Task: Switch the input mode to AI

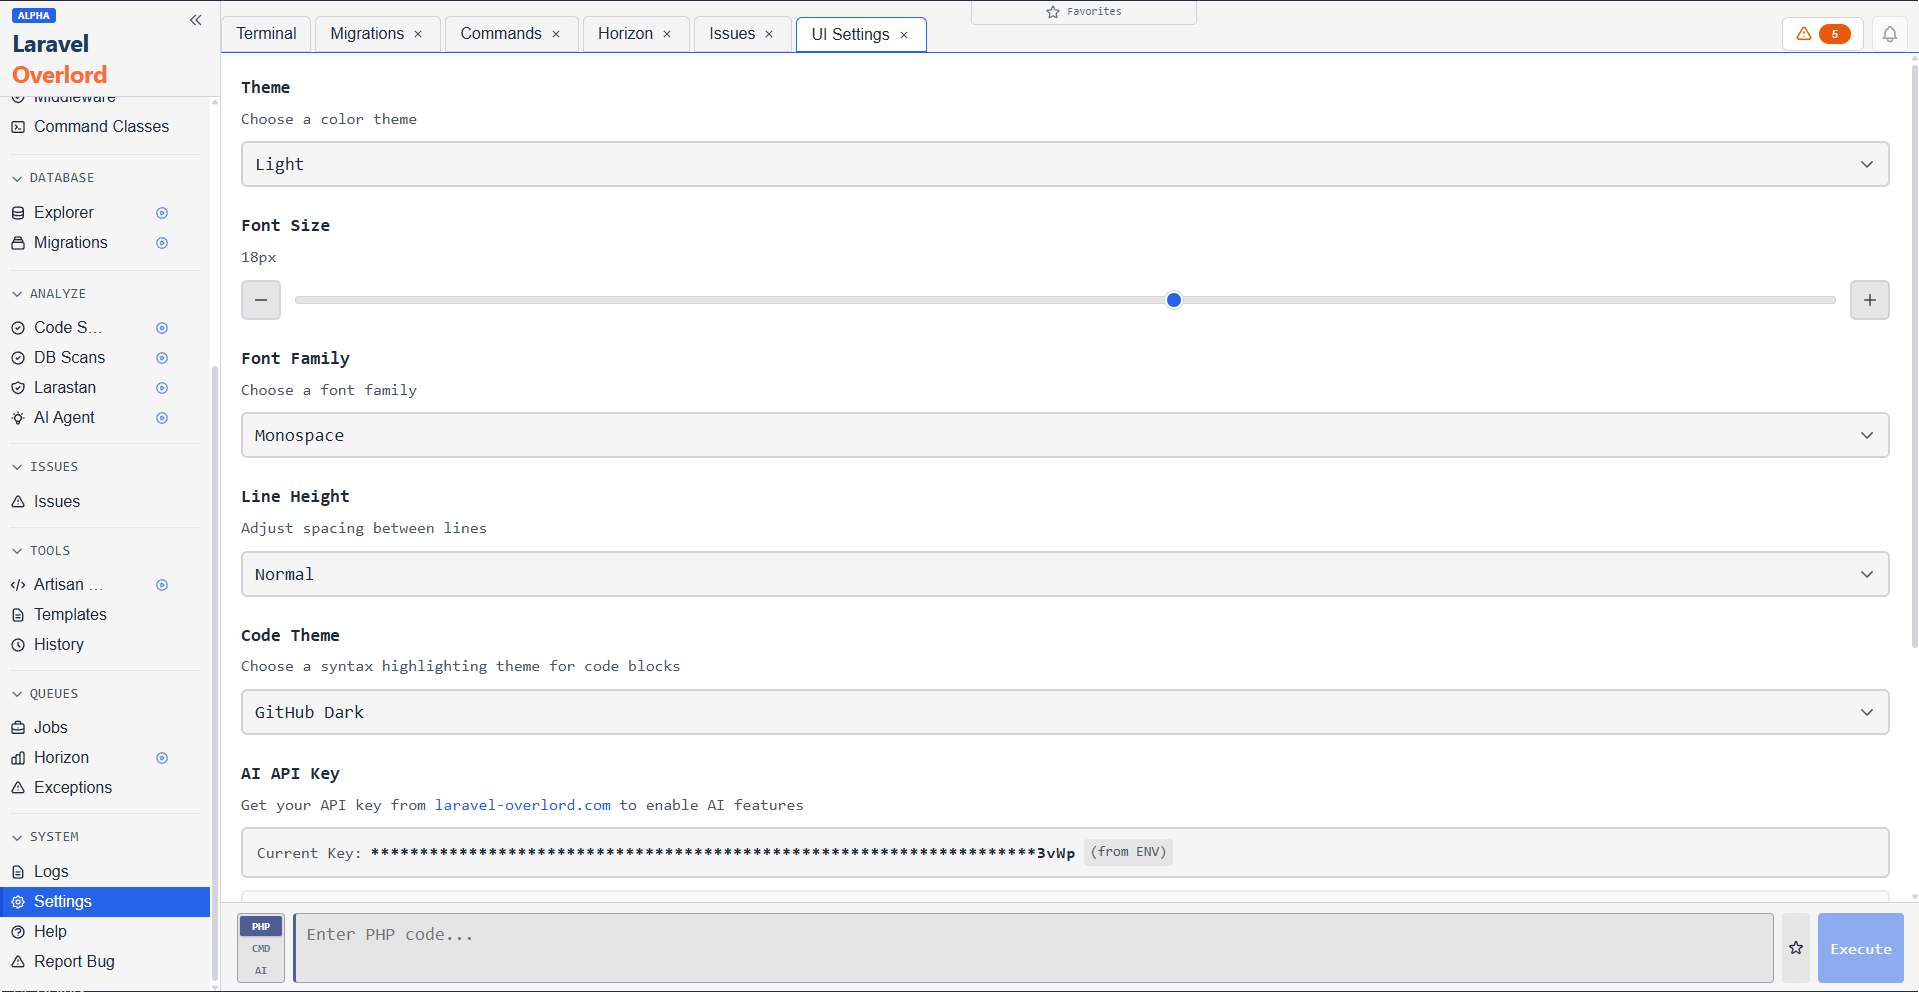Action: coord(260,970)
